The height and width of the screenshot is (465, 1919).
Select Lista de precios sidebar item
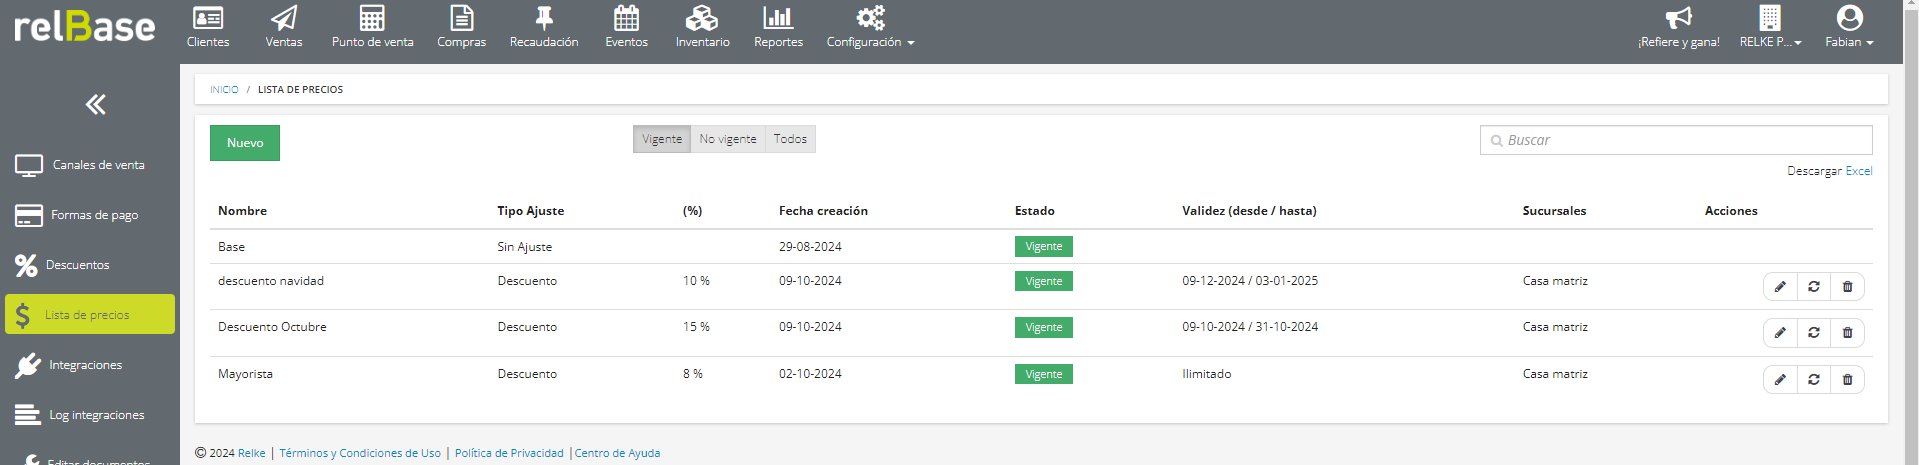point(89,314)
